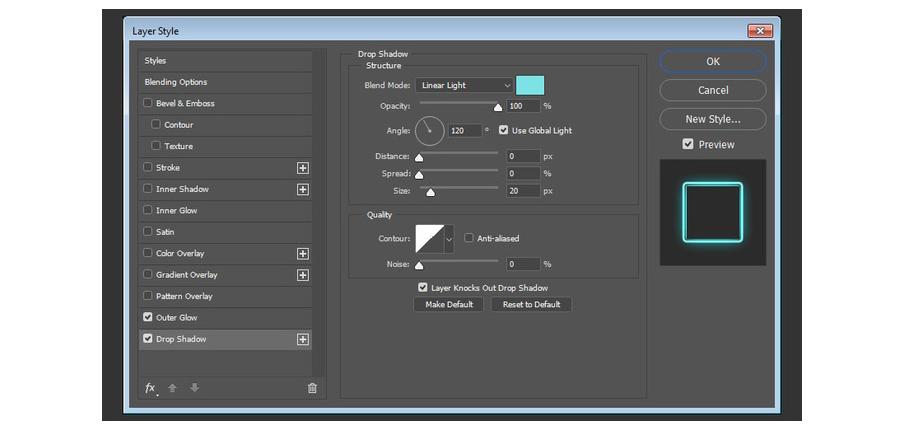Screen dimensions: 900x432
Task: Click the Size value input field
Action: (523, 190)
